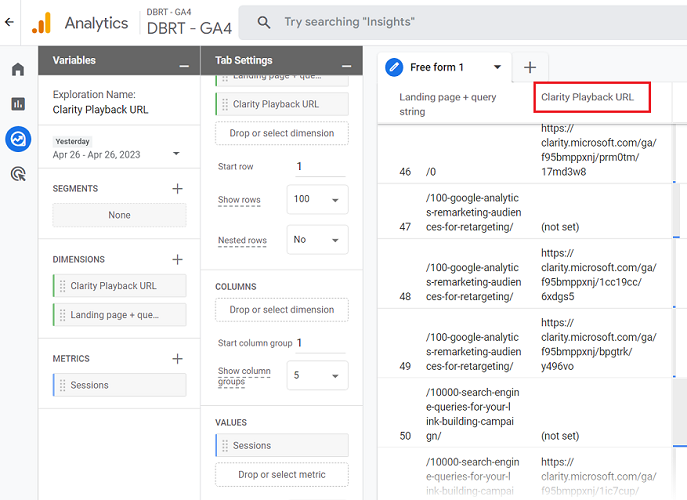Open the Show rows dropdown

point(317,199)
